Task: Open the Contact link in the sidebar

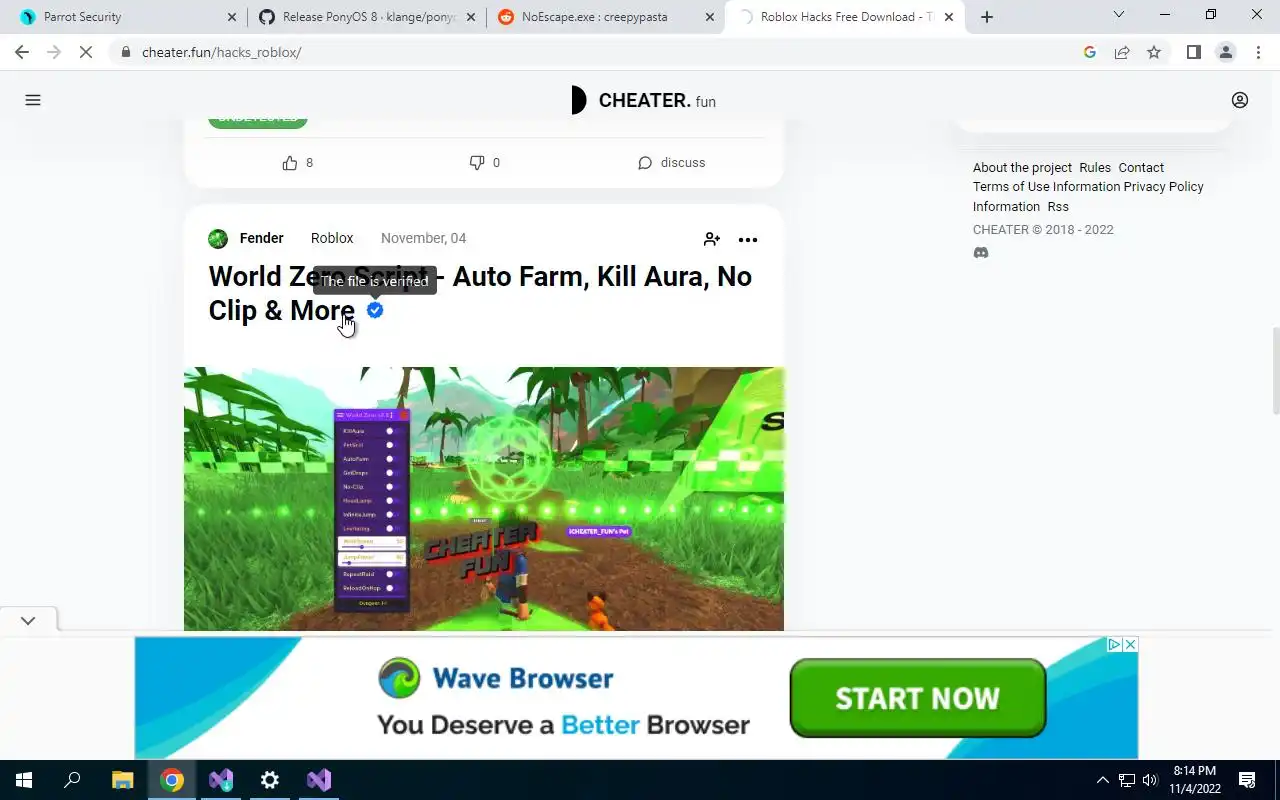Action: point(1141,168)
